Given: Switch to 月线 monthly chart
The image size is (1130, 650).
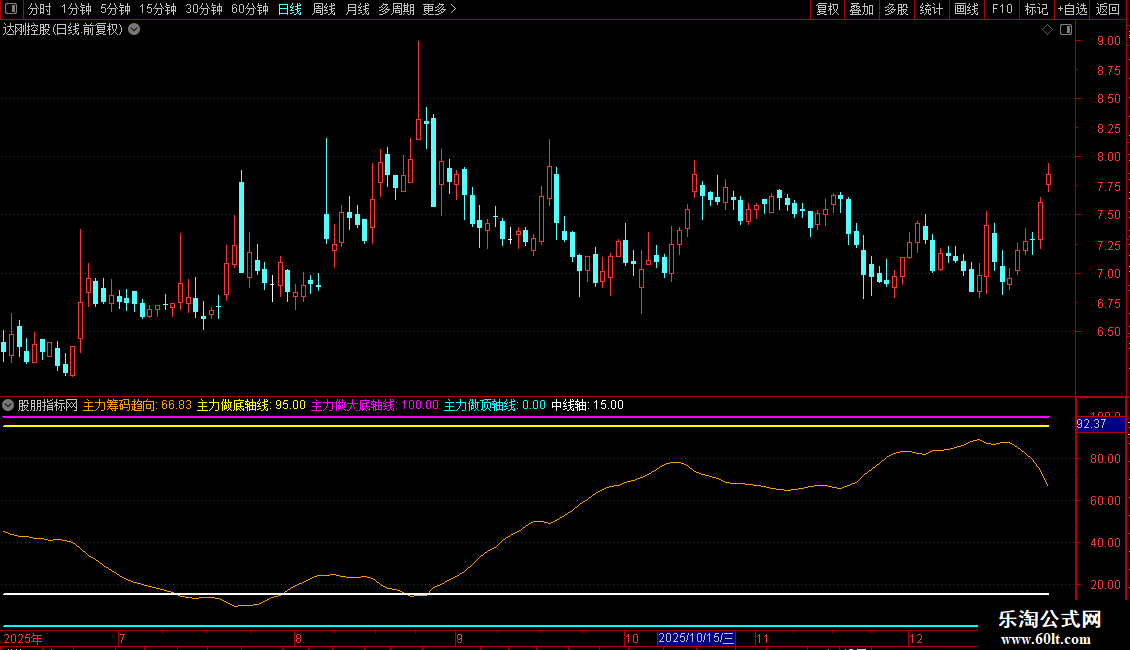Looking at the screenshot, I should pos(357,10).
